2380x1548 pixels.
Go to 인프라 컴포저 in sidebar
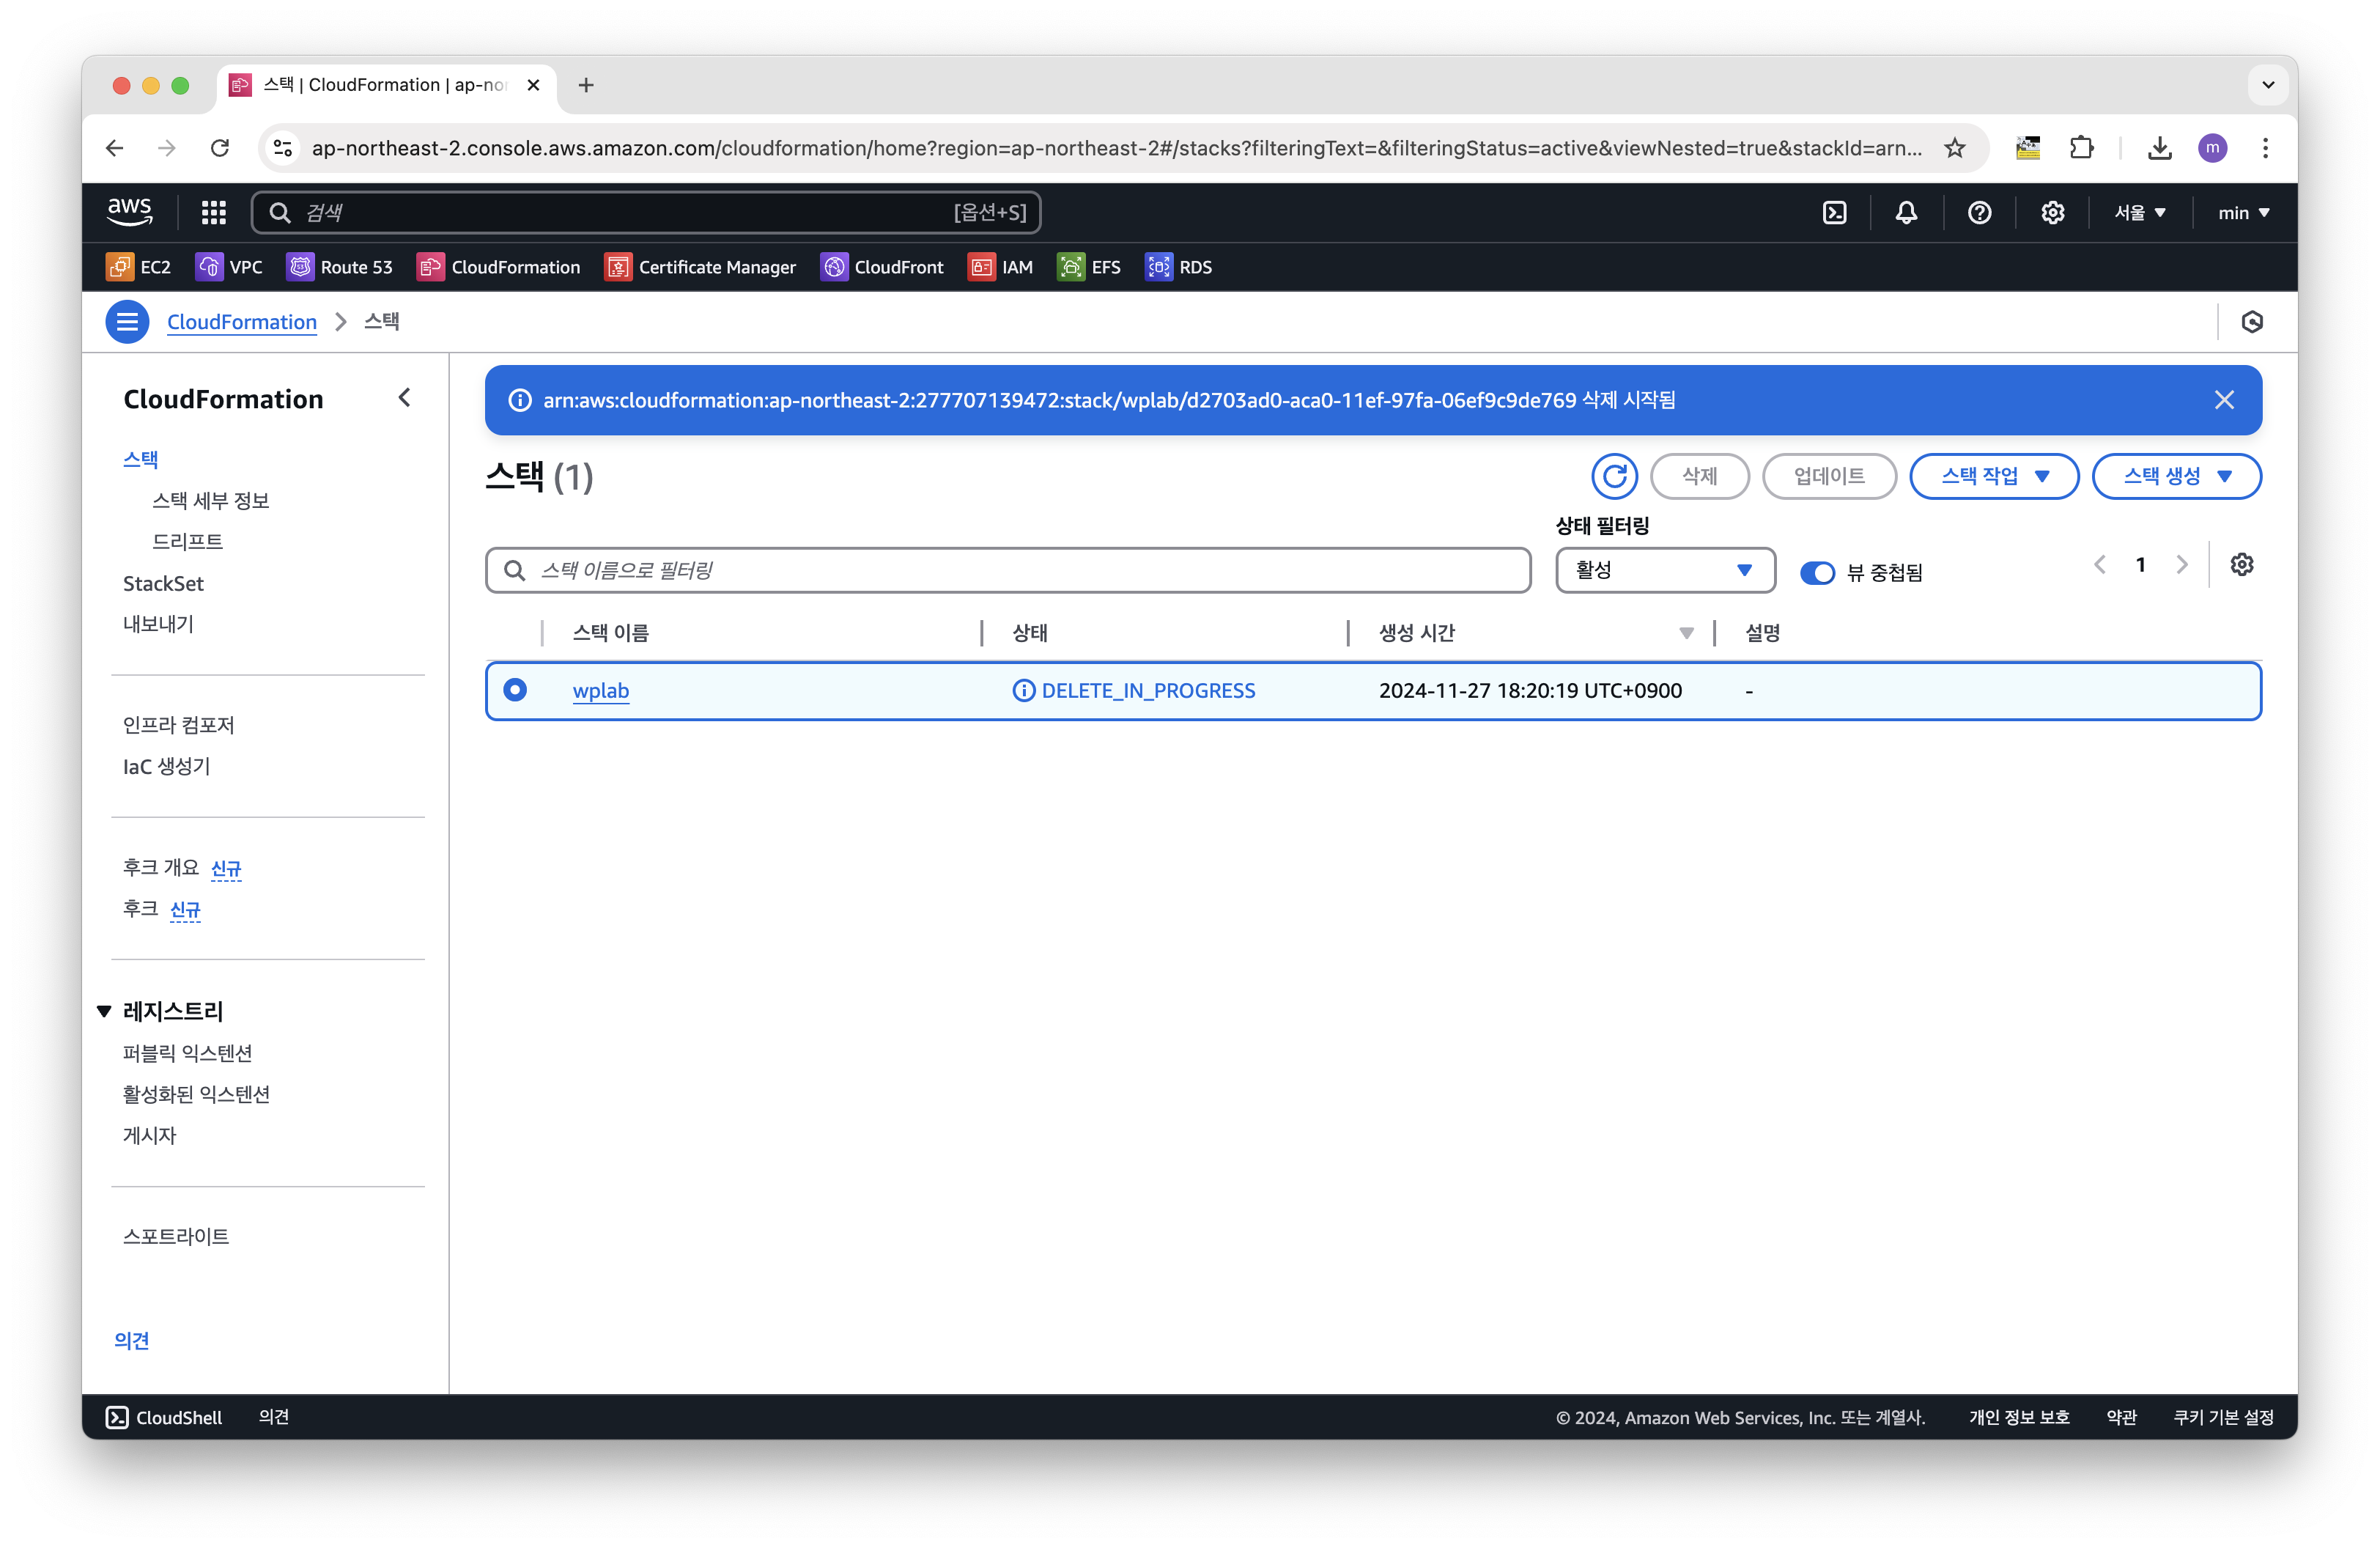coord(179,725)
